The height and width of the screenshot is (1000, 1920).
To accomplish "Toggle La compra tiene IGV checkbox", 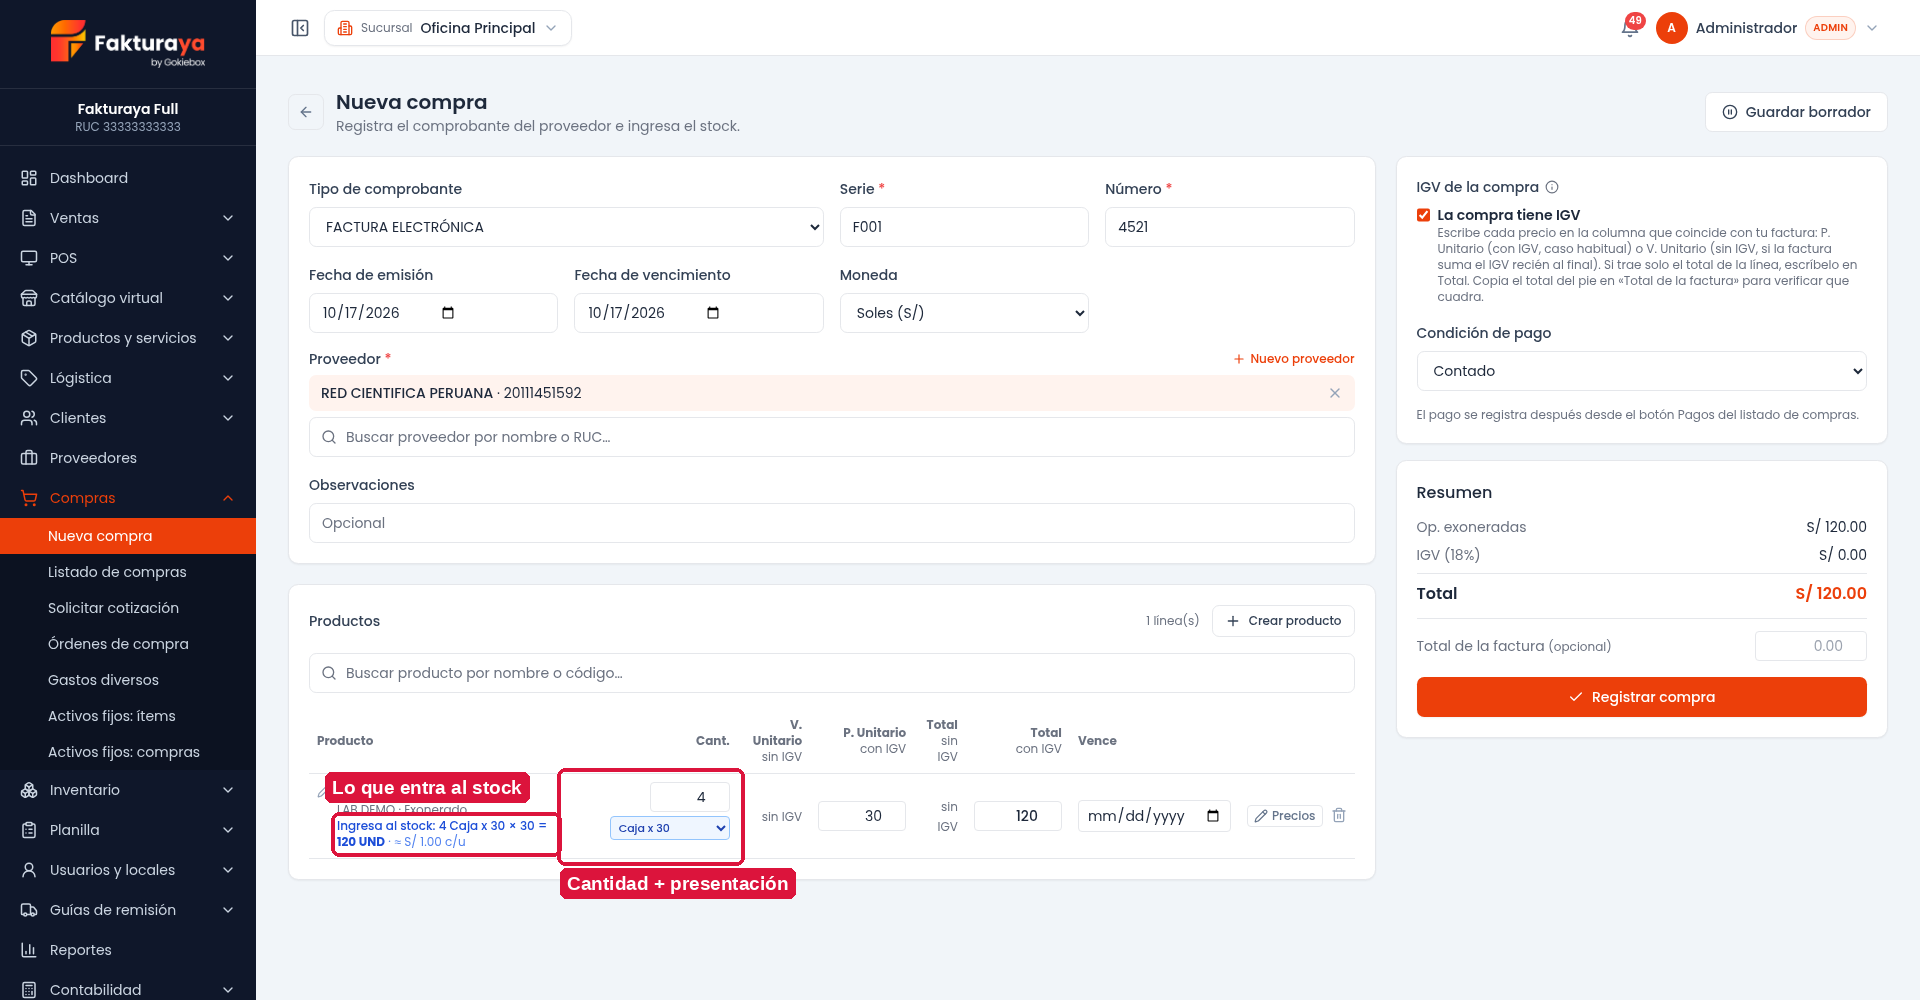I will pos(1423,215).
